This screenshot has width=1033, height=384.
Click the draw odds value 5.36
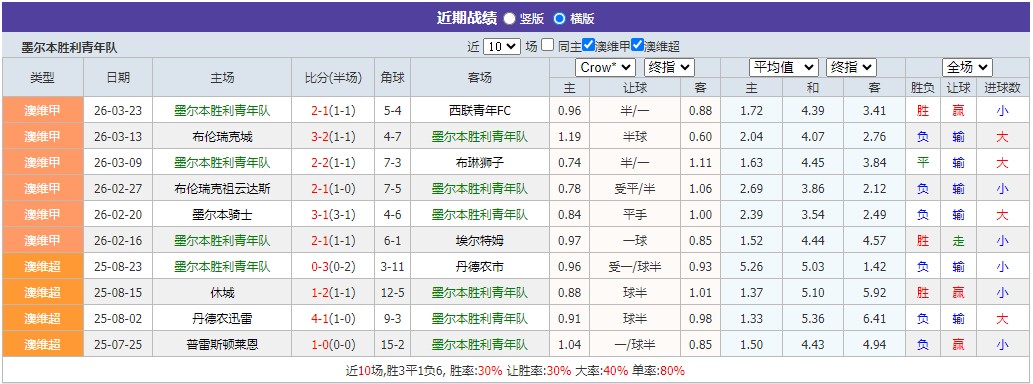pyautogui.click(x=813, y=319)
